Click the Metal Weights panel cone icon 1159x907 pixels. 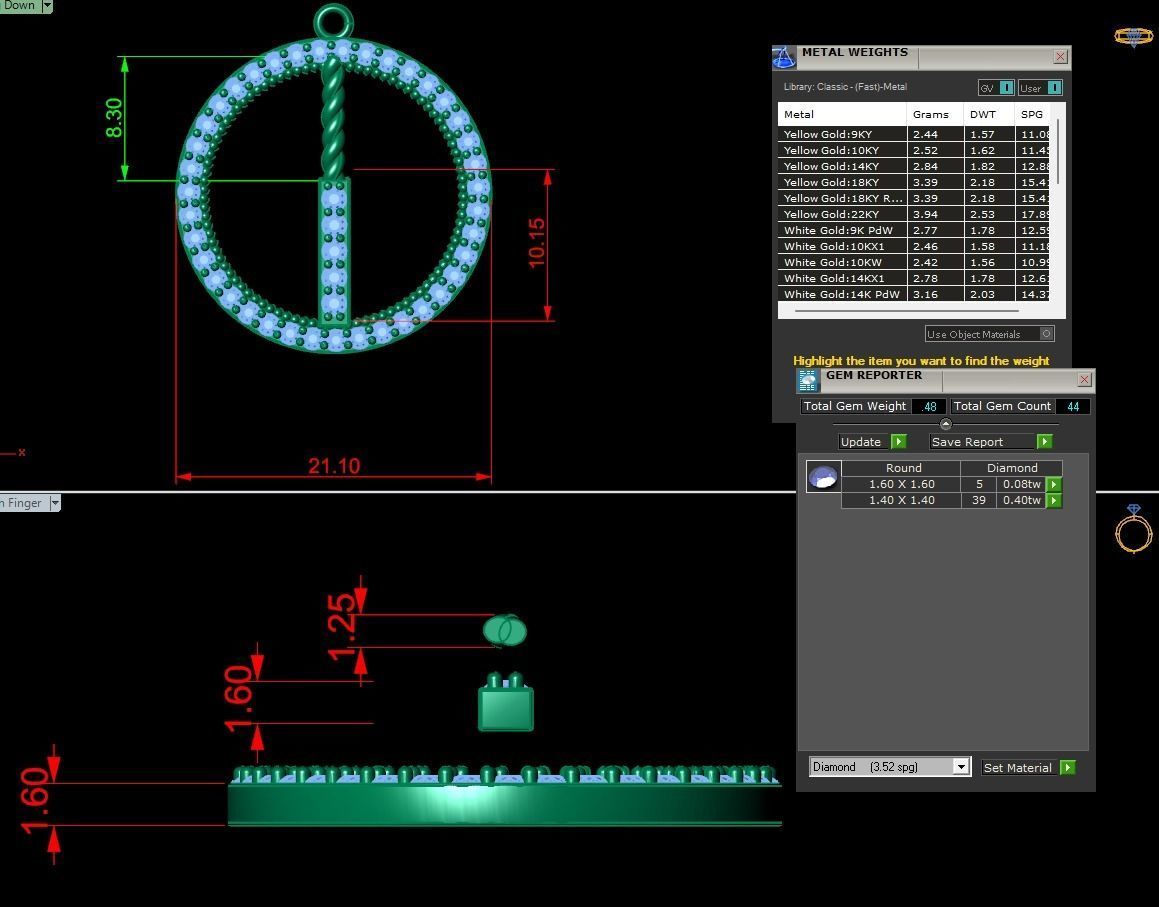point(784,57)
